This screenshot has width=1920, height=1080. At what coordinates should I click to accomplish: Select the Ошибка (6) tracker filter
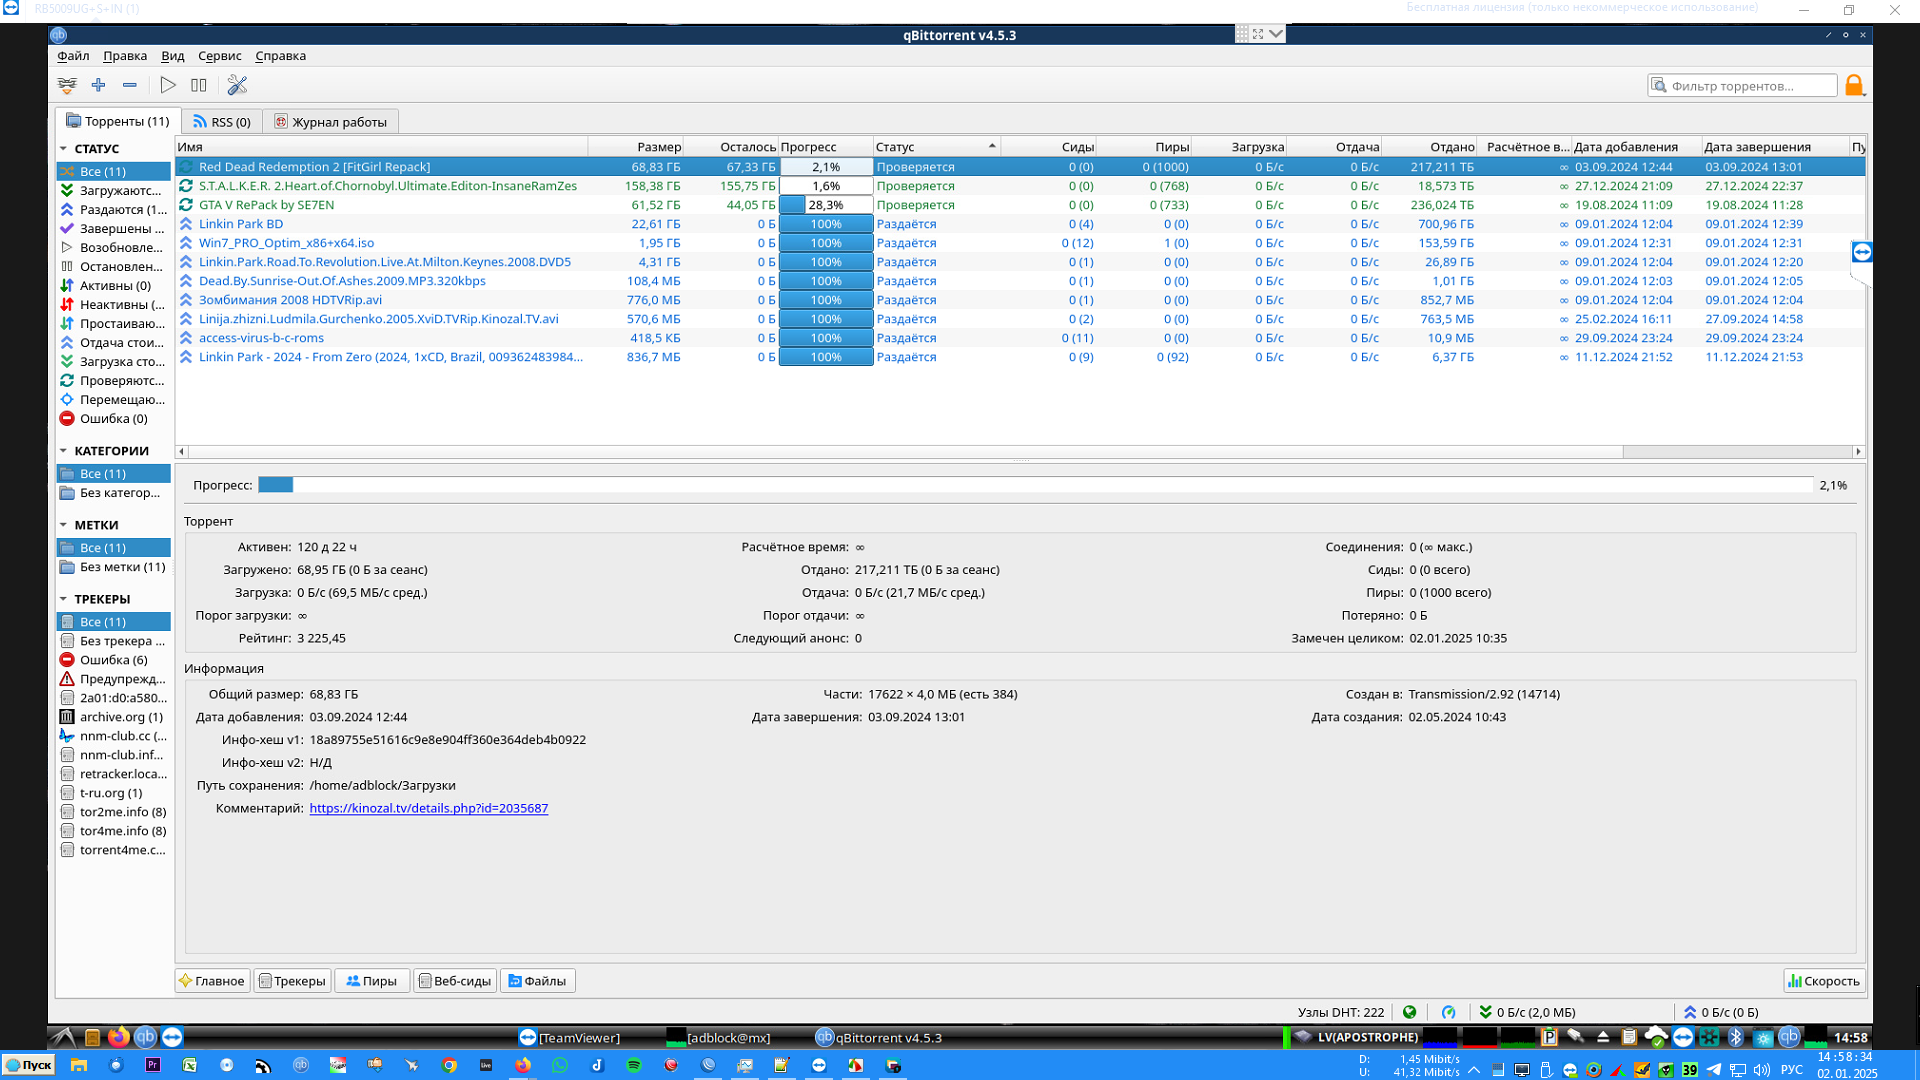[x=113, y=660]
